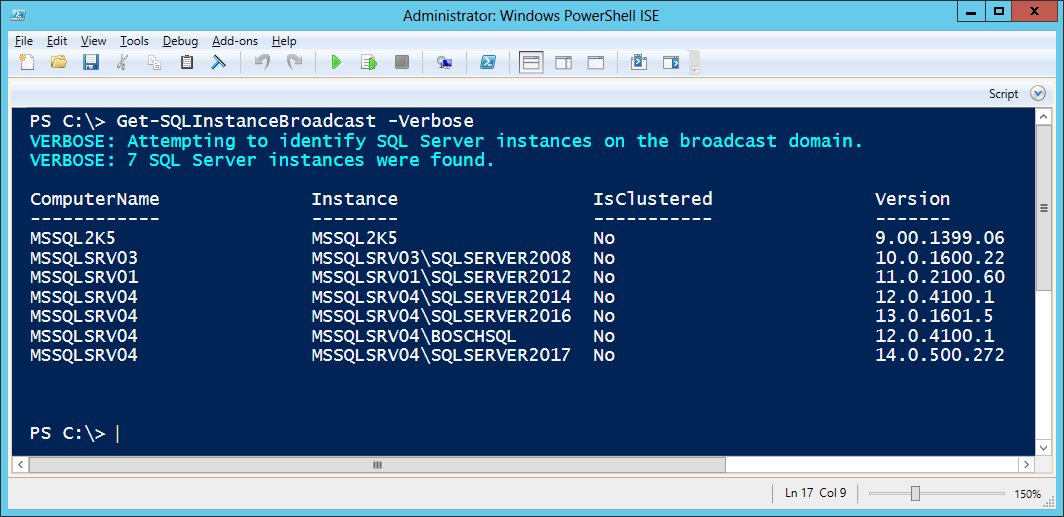
Task: Clear the console pane with squeegee icon
Action: click(218, 62)
